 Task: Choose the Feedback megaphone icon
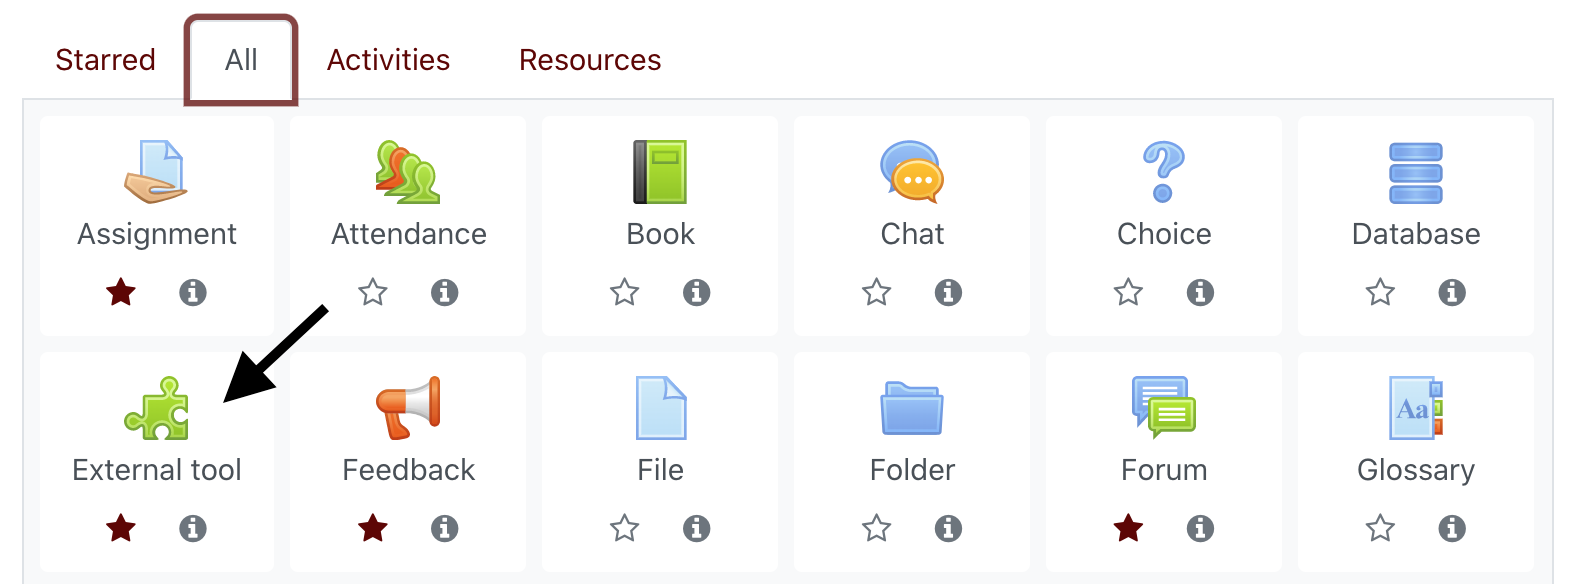(x=408, y=408)
